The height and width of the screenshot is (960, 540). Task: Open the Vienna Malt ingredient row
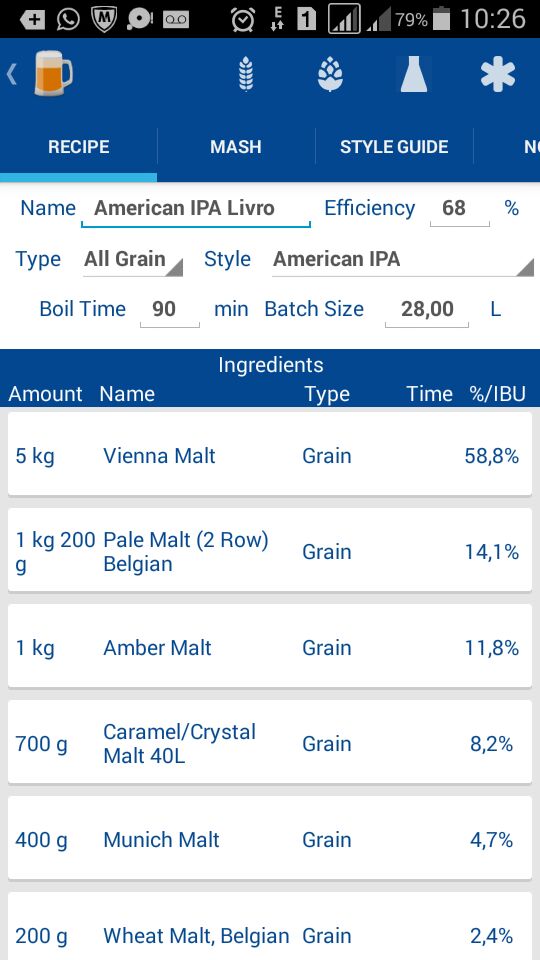pyautogui.click(x=270, y=454)
